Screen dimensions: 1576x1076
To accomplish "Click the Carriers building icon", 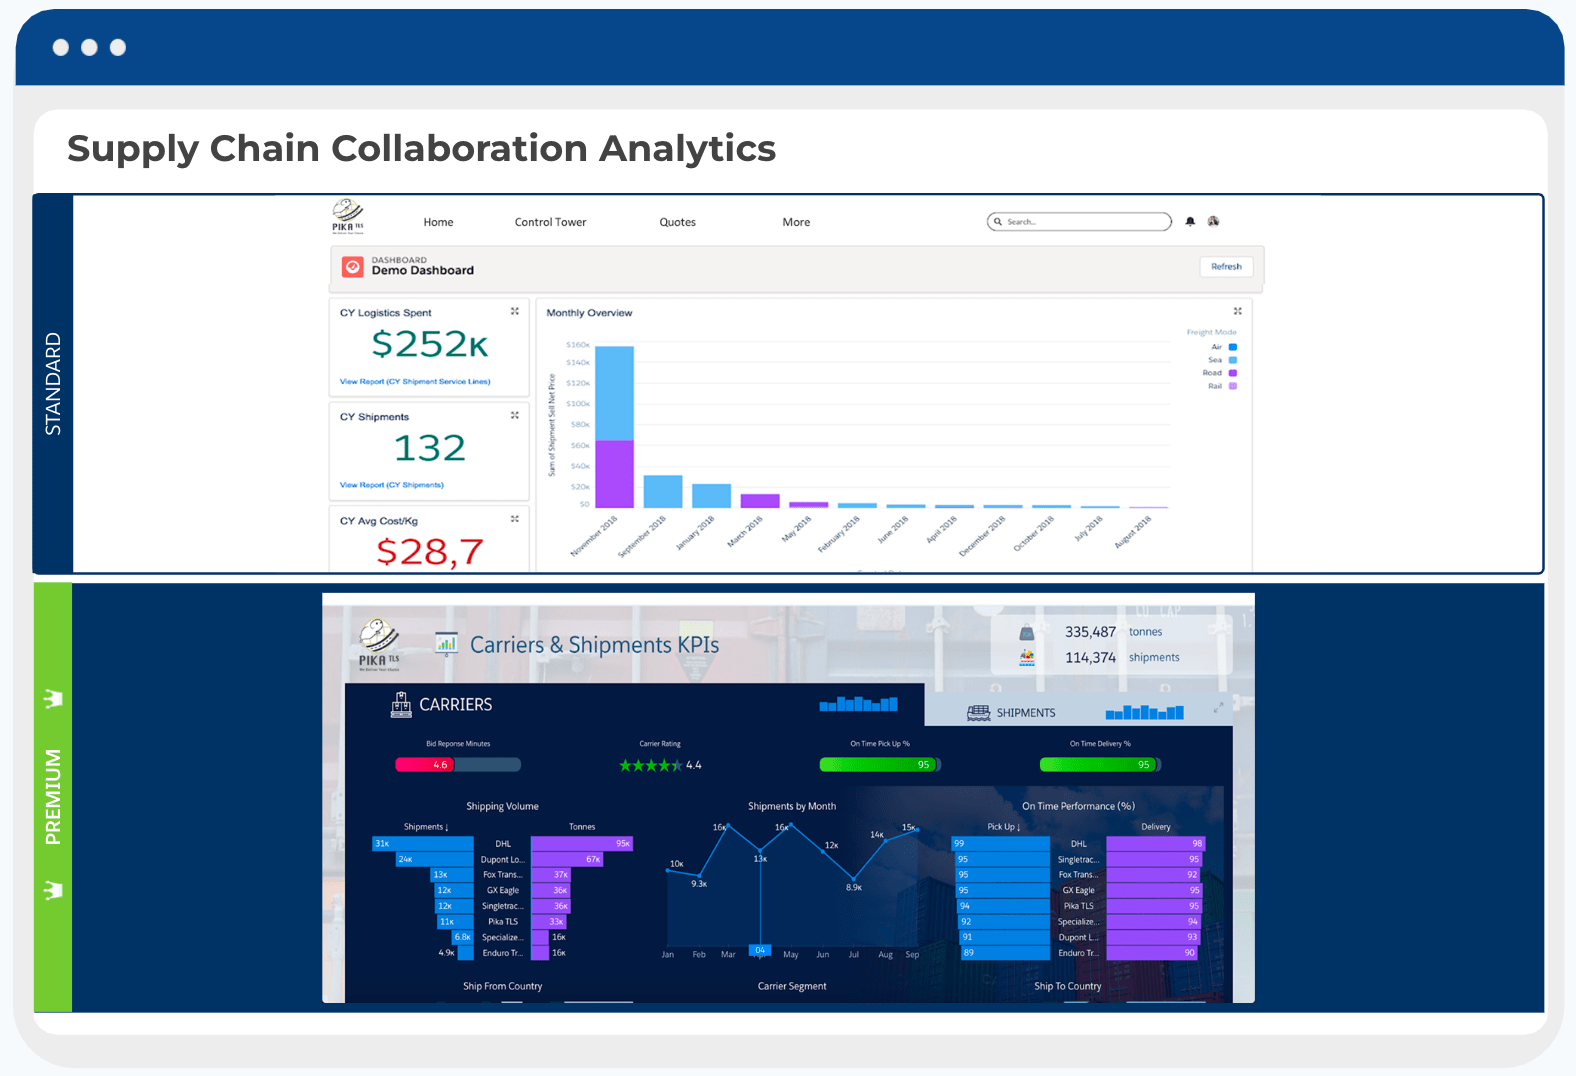I will coord(401,705).
